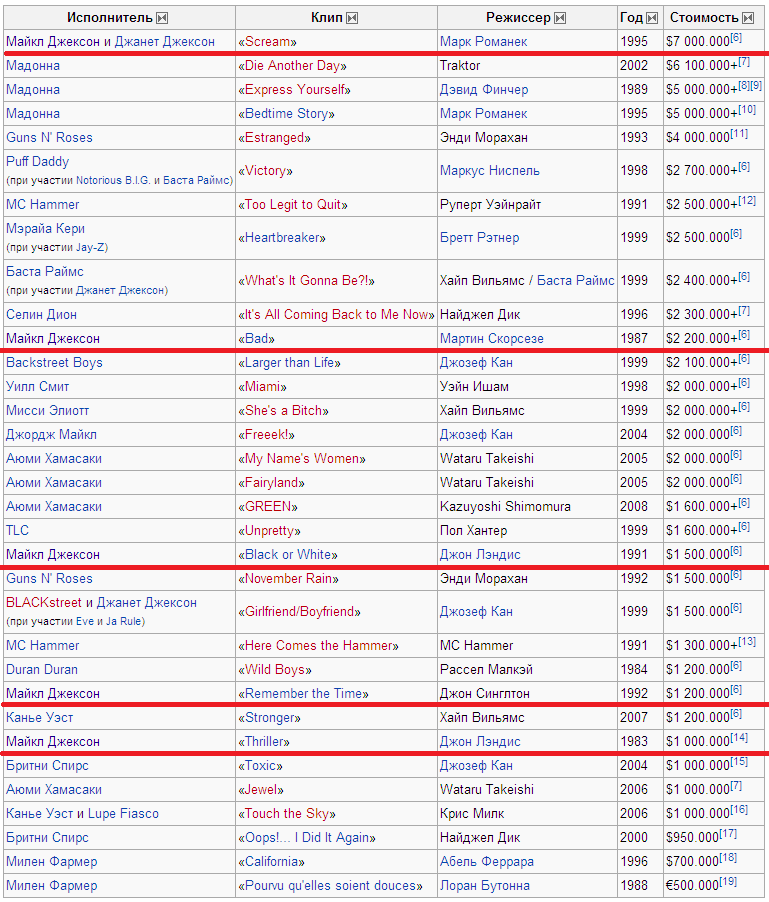Open «Oops!... I Did It Again» link

pos(307,838)
